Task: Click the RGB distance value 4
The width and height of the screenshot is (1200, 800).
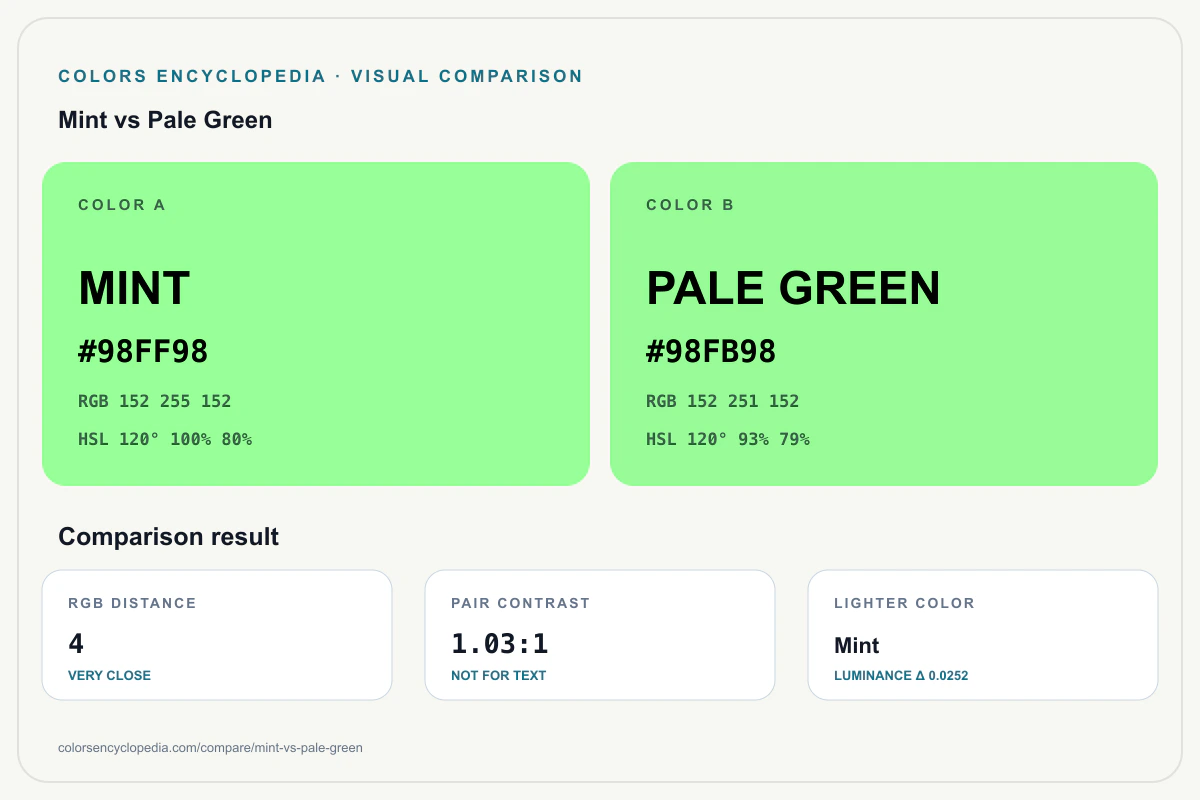Action: click(x=76, y=644)
